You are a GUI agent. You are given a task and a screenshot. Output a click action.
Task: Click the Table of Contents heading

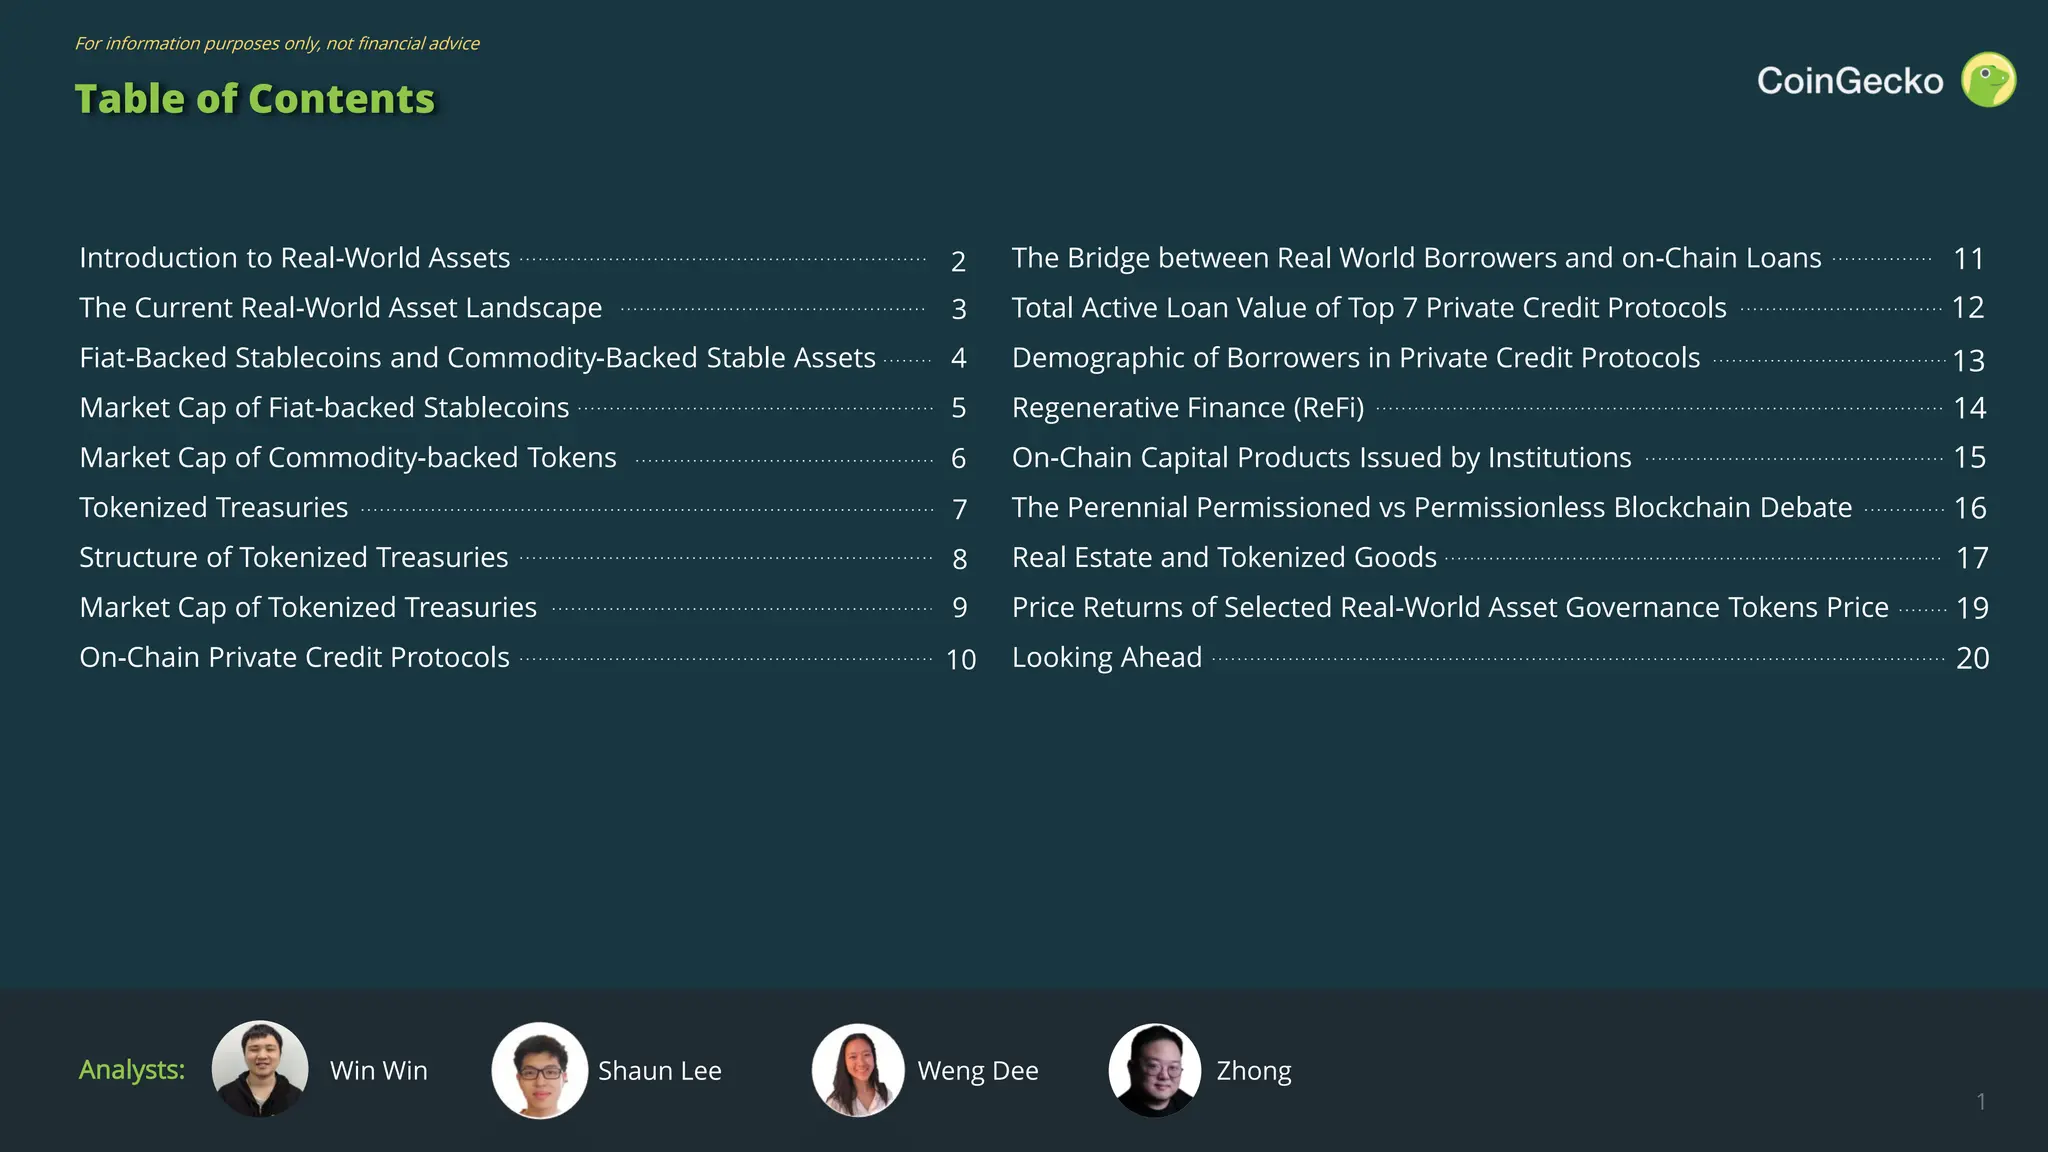(255, 99)
